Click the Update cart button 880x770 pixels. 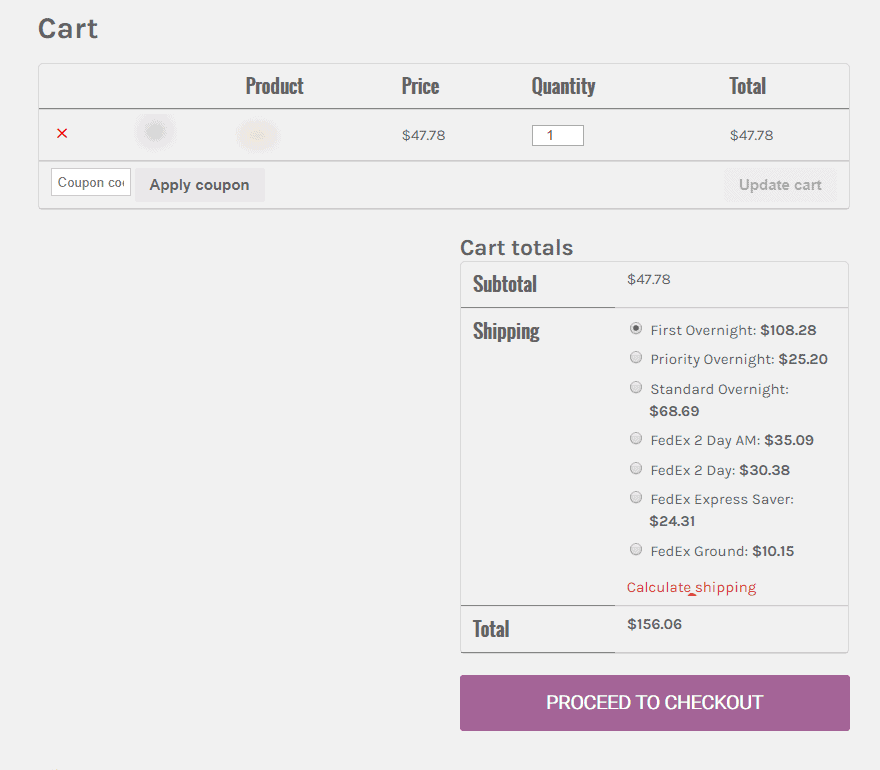pyautogui.click(x=780, y=185)
